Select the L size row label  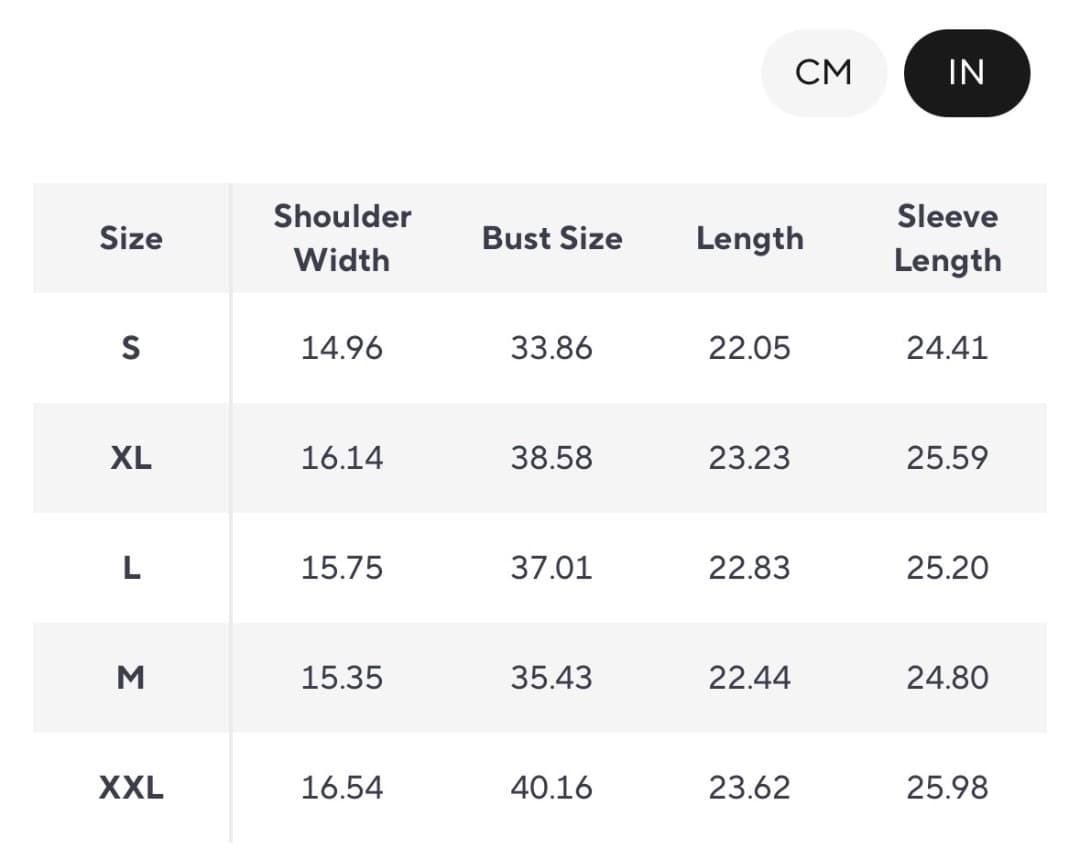(x=131, y=568)
